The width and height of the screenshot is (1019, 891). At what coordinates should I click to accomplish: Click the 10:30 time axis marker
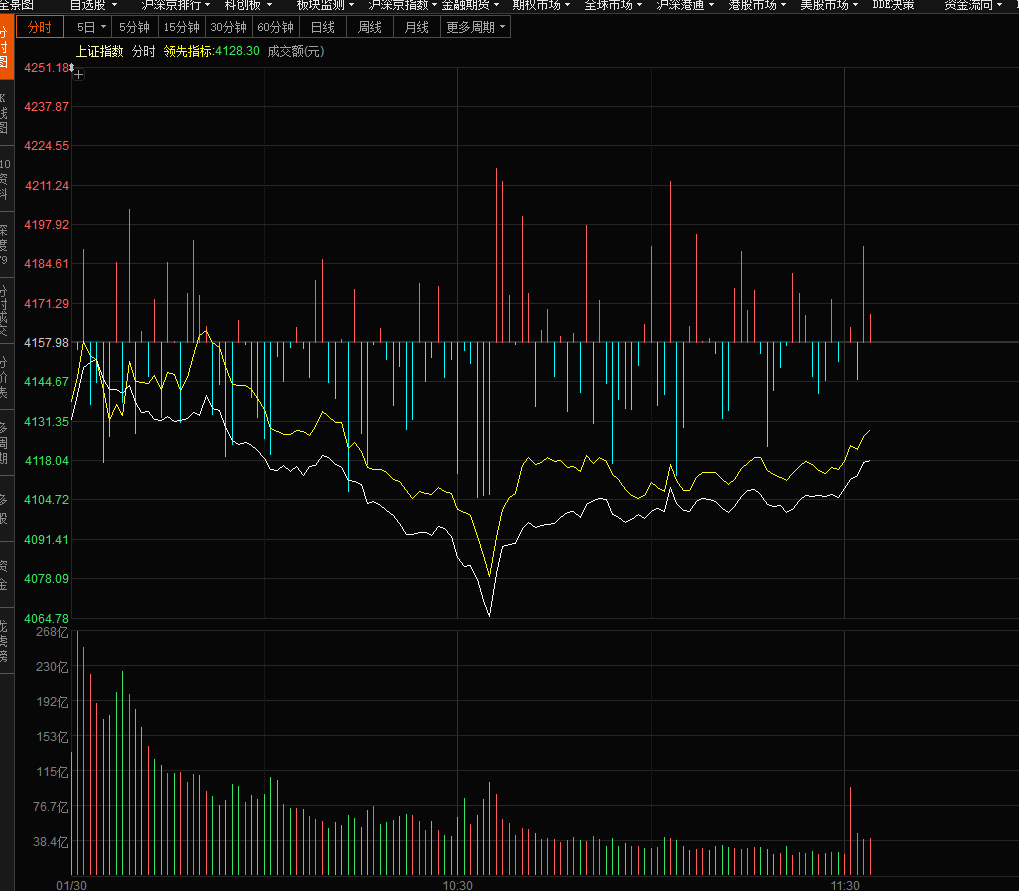pos(457,885)
